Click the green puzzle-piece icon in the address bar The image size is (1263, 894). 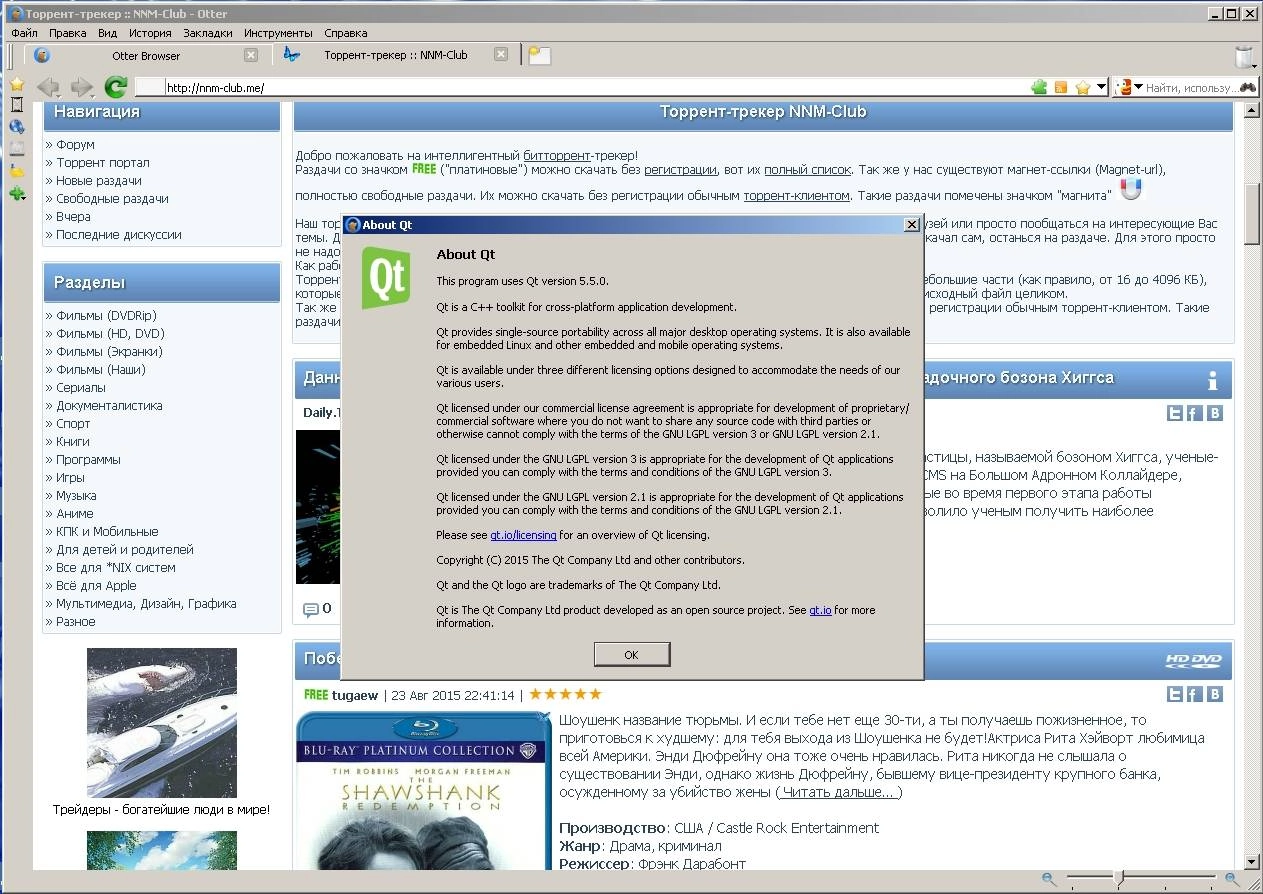click(x=1040, y=88)
